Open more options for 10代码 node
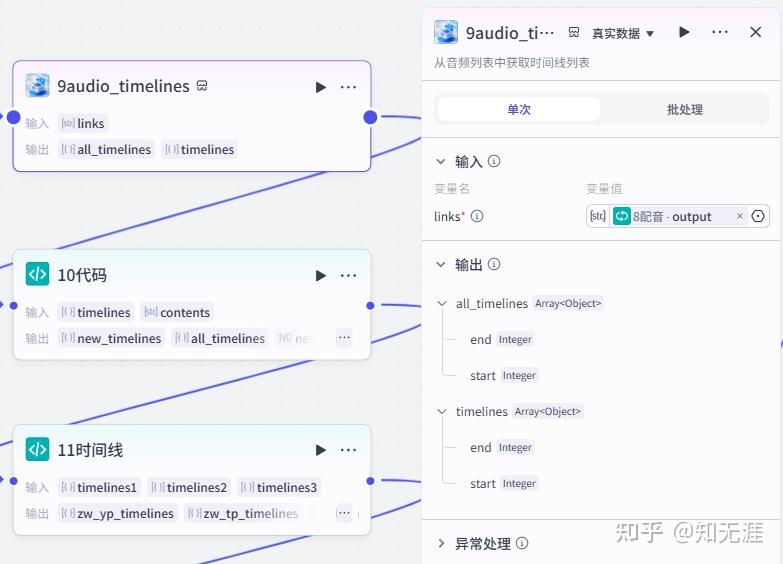Screen dimensions: 783x564 [348, 276]
